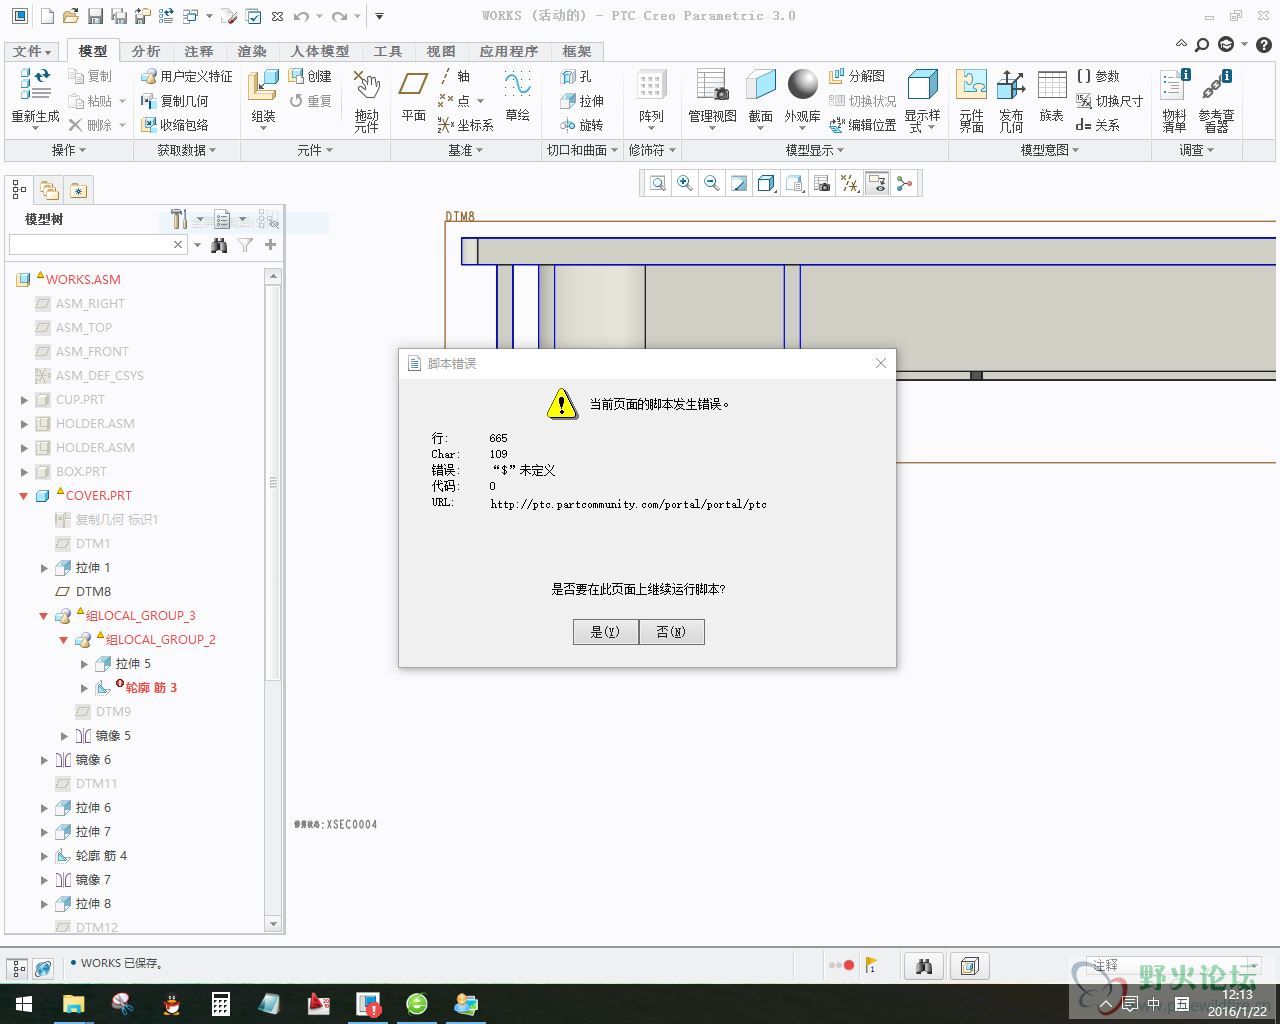This screenshot has width=1280, height=1024.
Task: Select the Sketch (草绘) tool
Action: coord(517,86)
